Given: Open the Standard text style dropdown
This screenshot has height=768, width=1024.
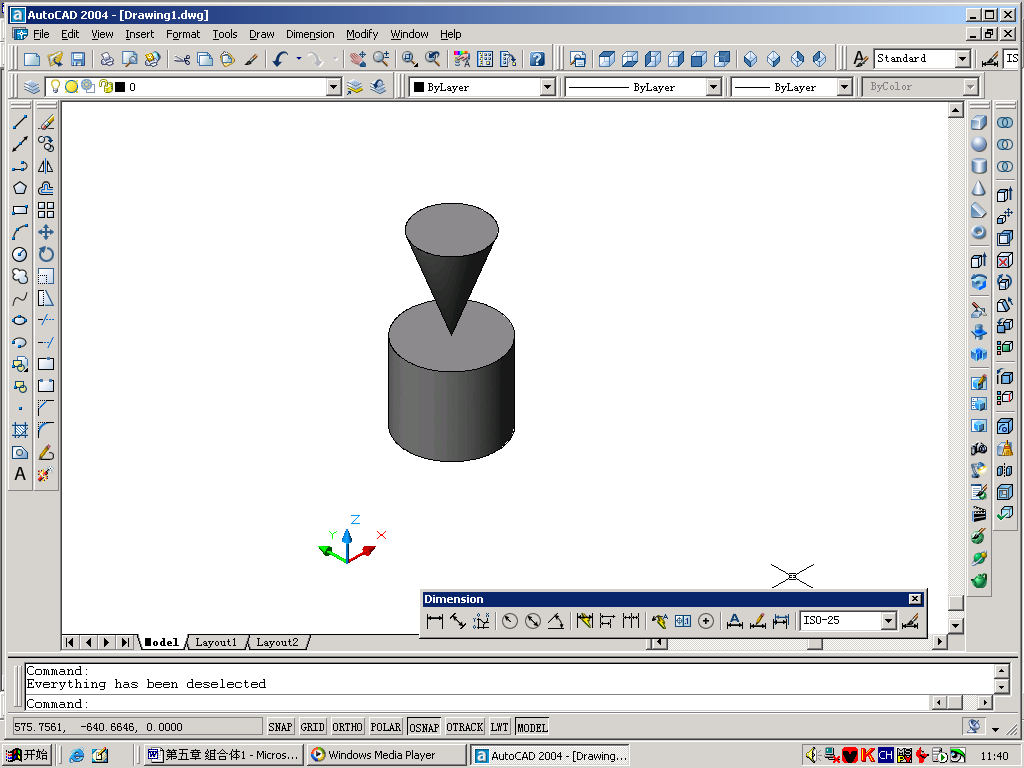Looking at the screenshot, I should (963, 59).
